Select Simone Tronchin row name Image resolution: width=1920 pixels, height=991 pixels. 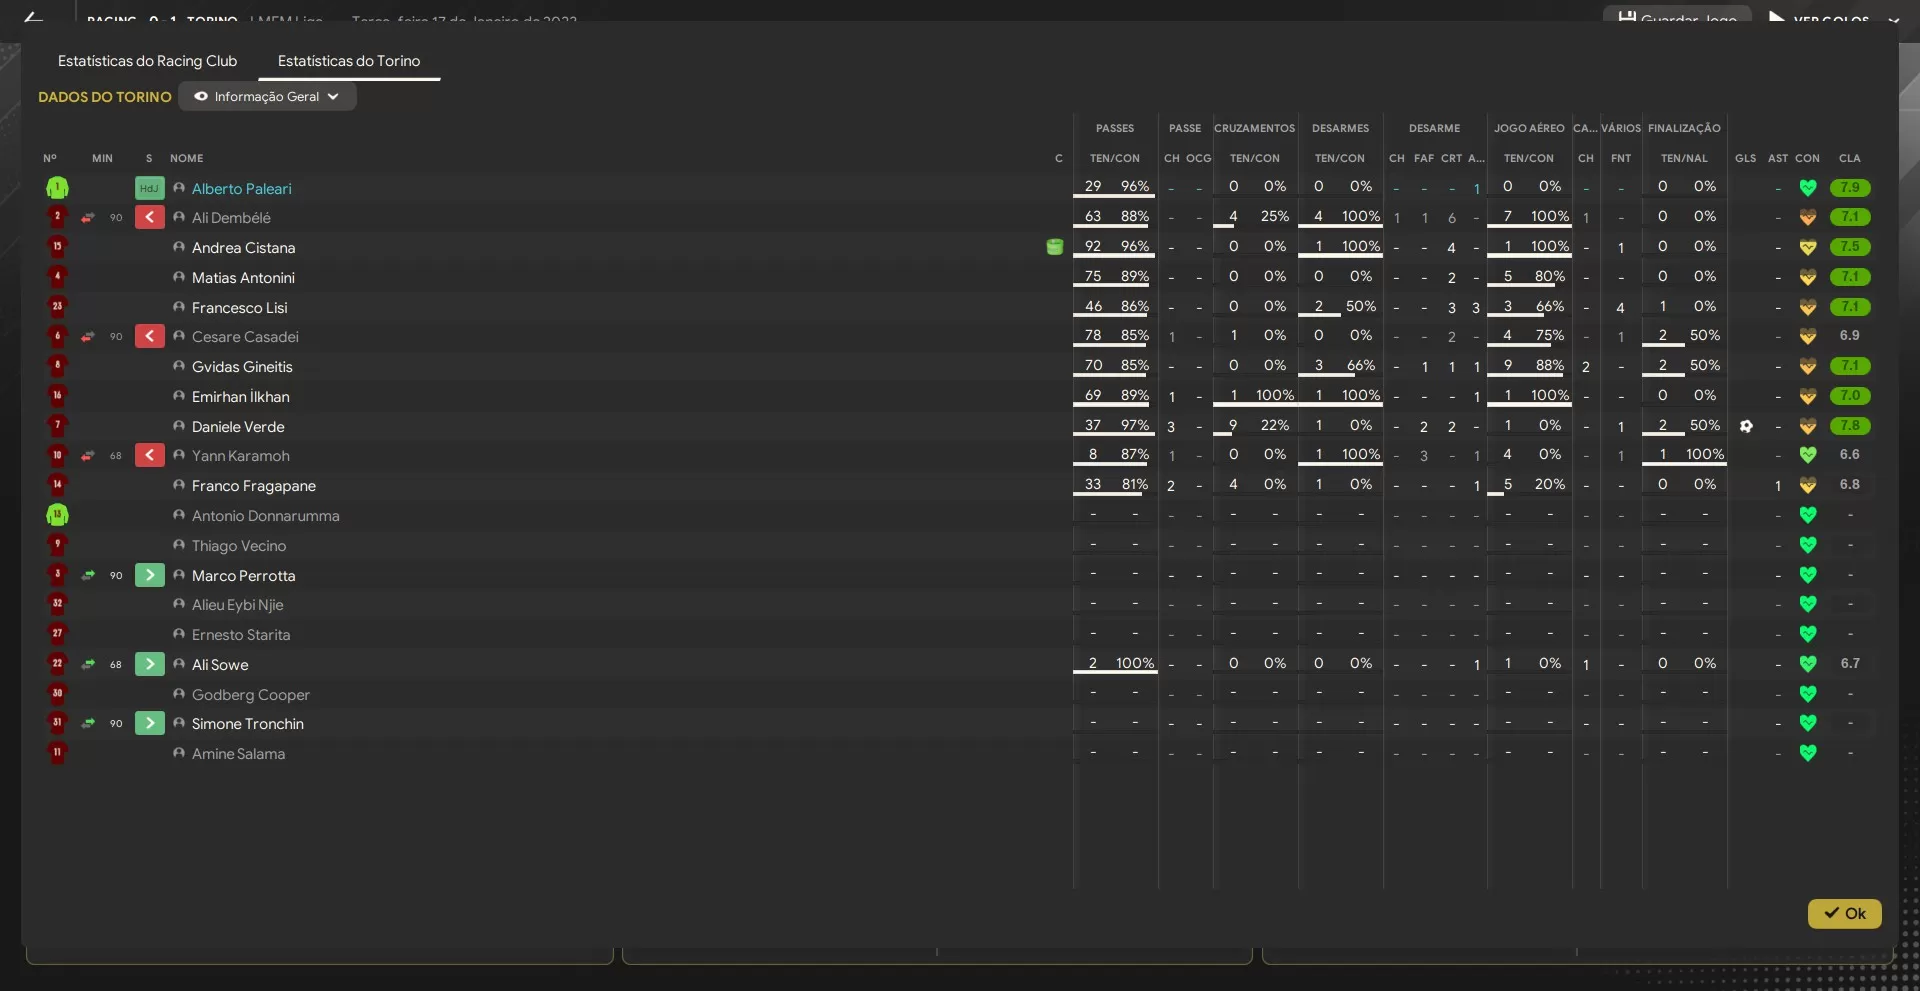(248, 723)
